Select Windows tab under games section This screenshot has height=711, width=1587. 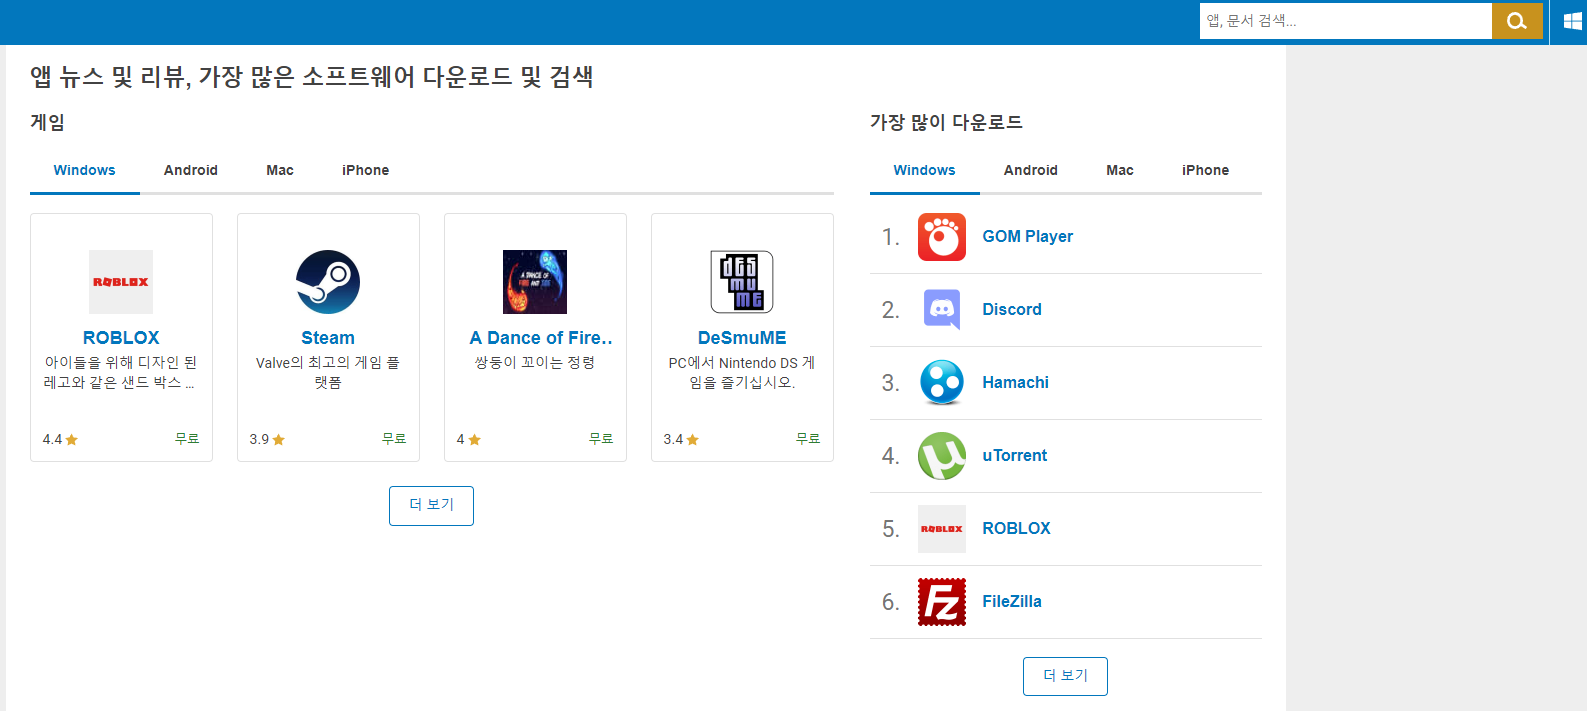click(85, 170)
